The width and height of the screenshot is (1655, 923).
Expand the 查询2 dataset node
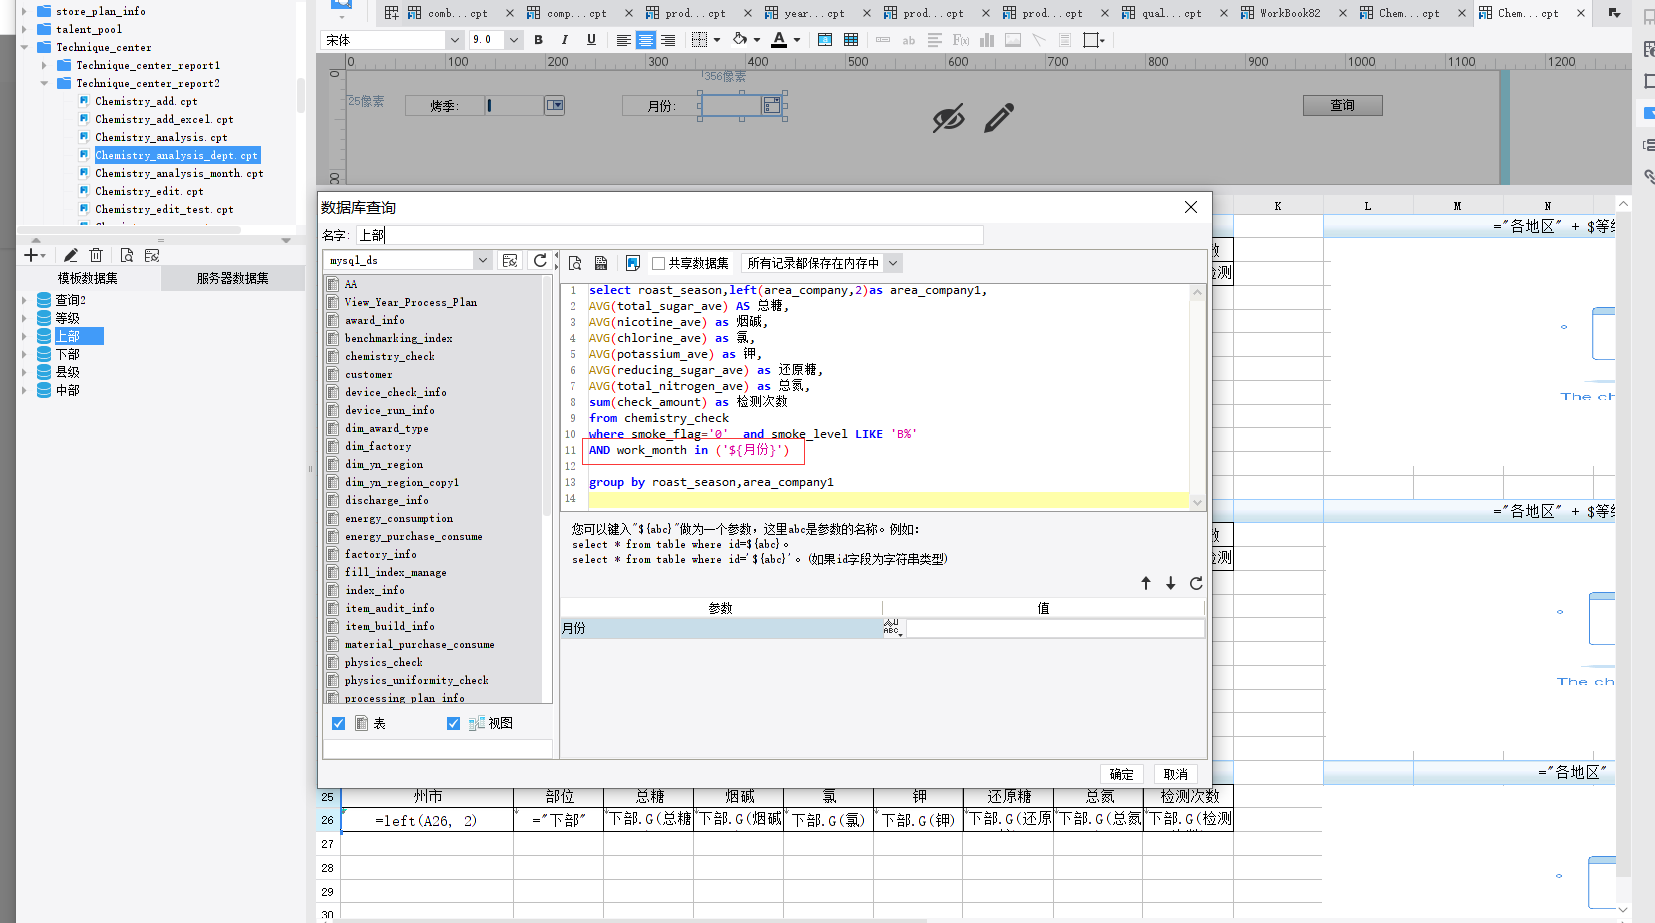24,300
